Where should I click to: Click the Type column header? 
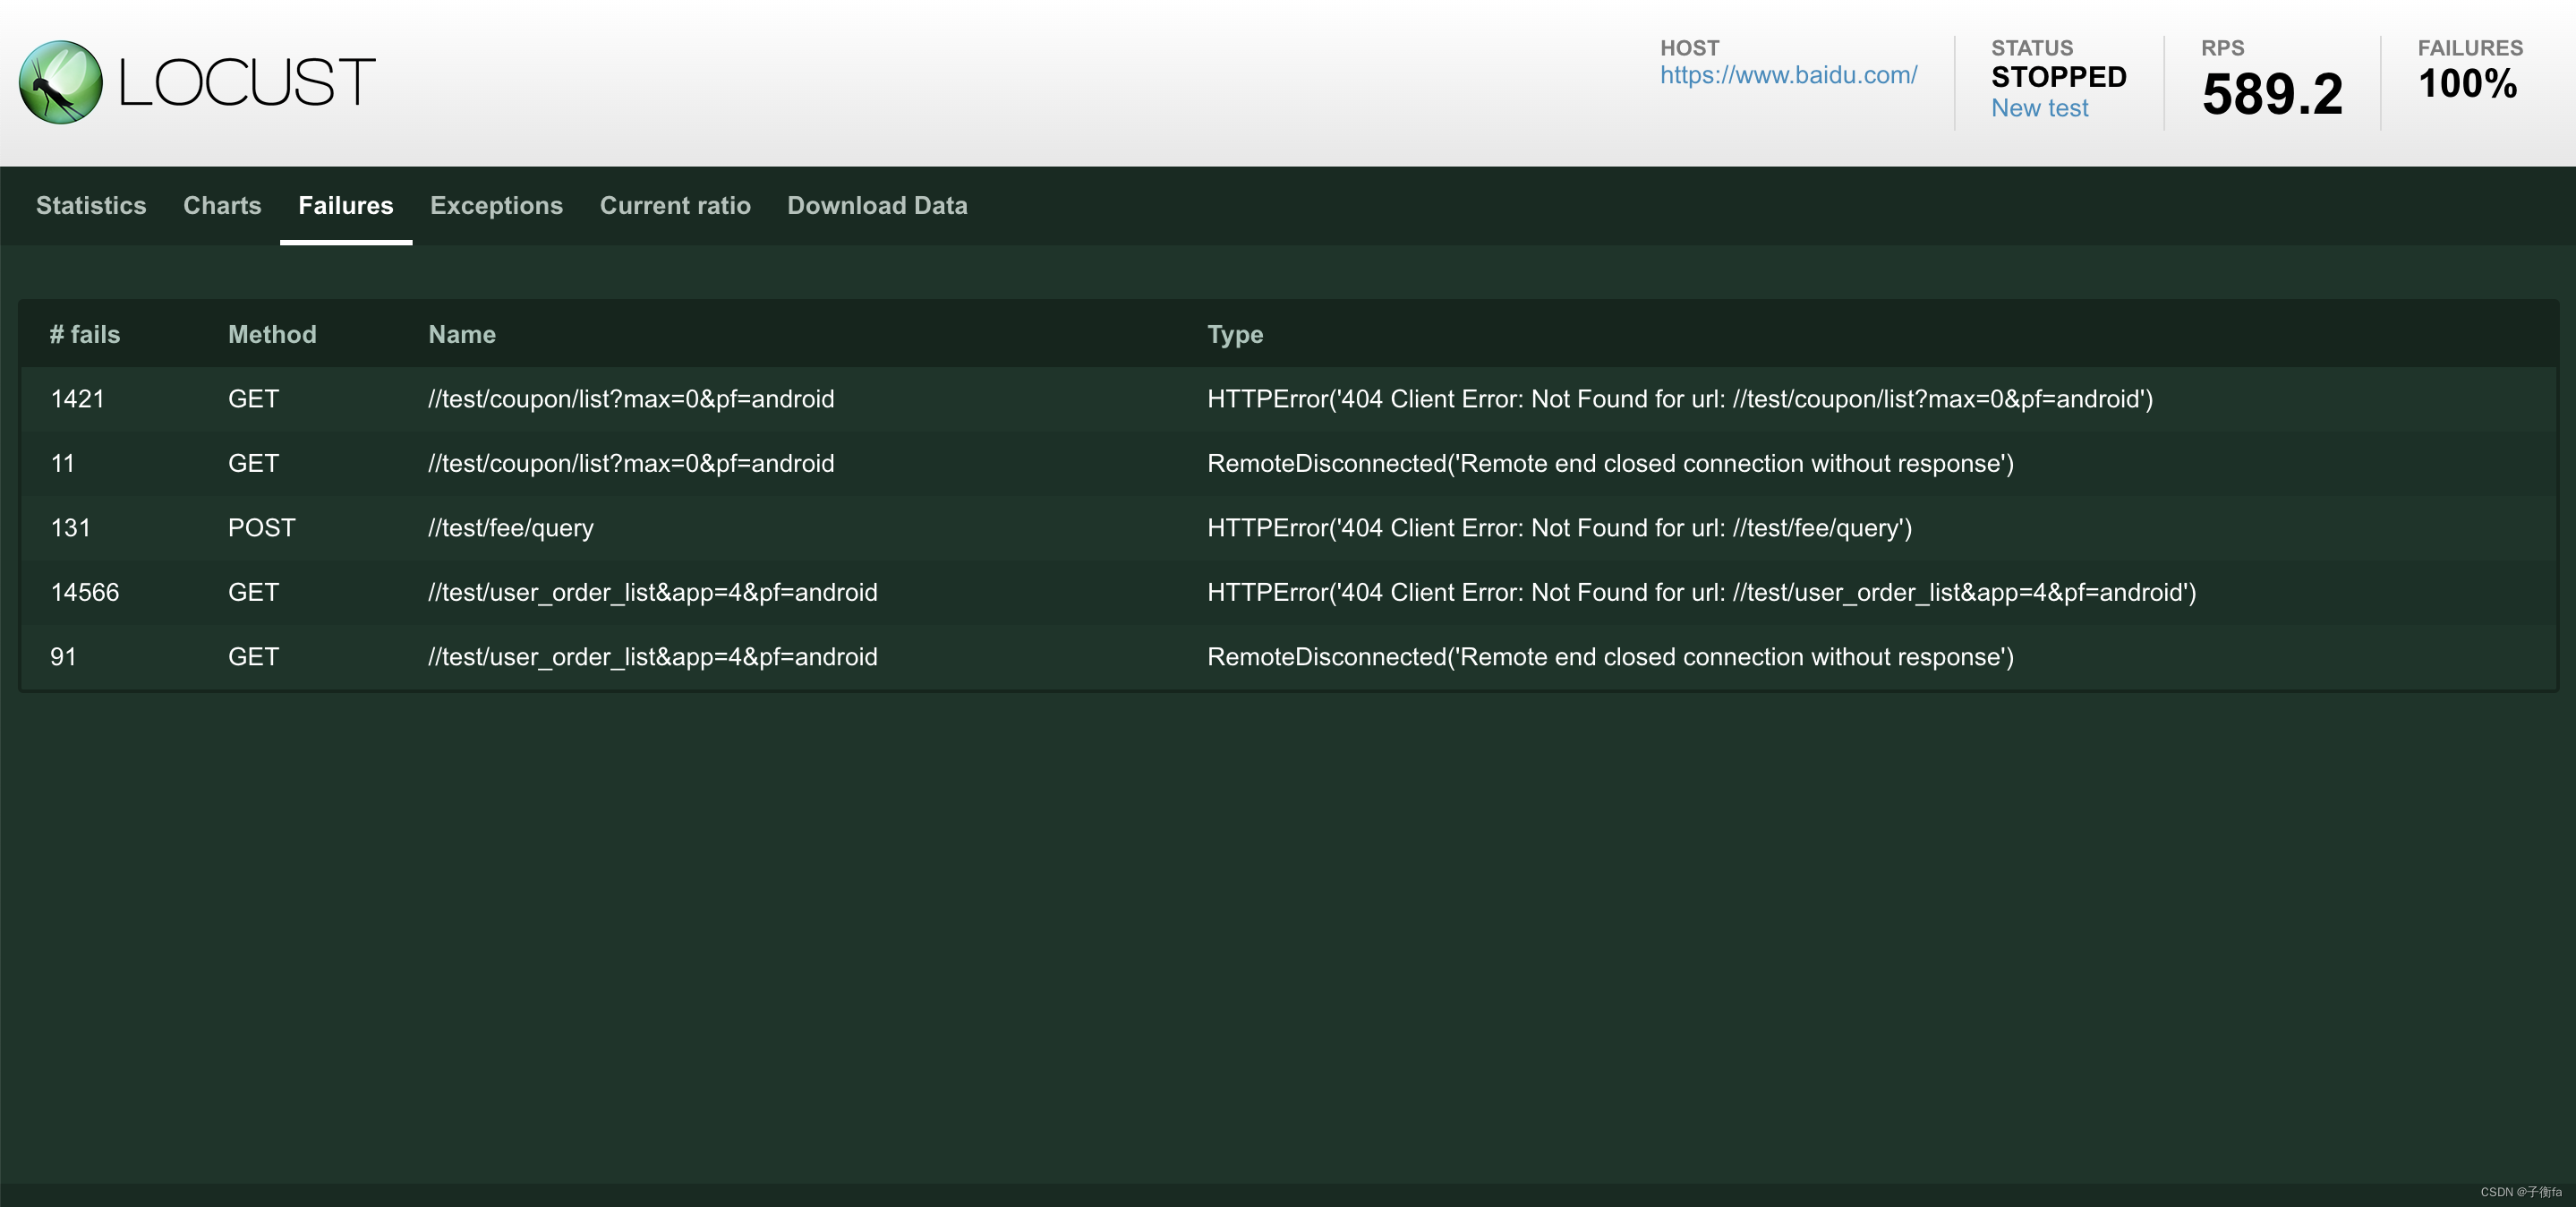coord(1235,334)
